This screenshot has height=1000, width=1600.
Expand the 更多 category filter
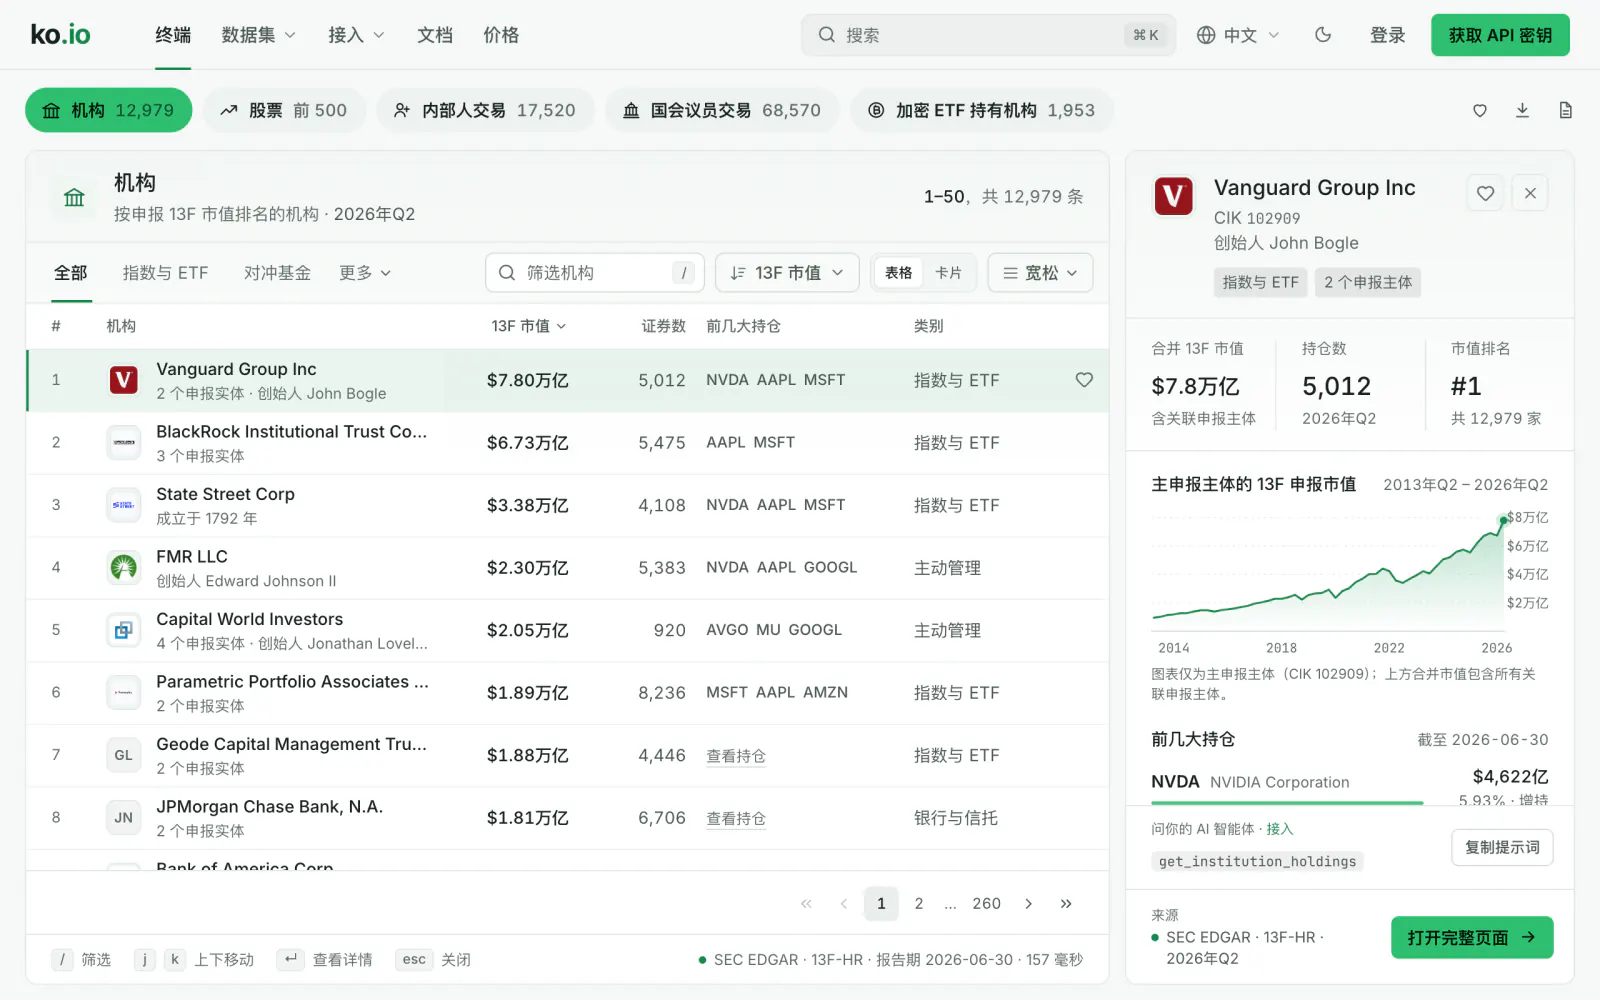tap(365, 273)
